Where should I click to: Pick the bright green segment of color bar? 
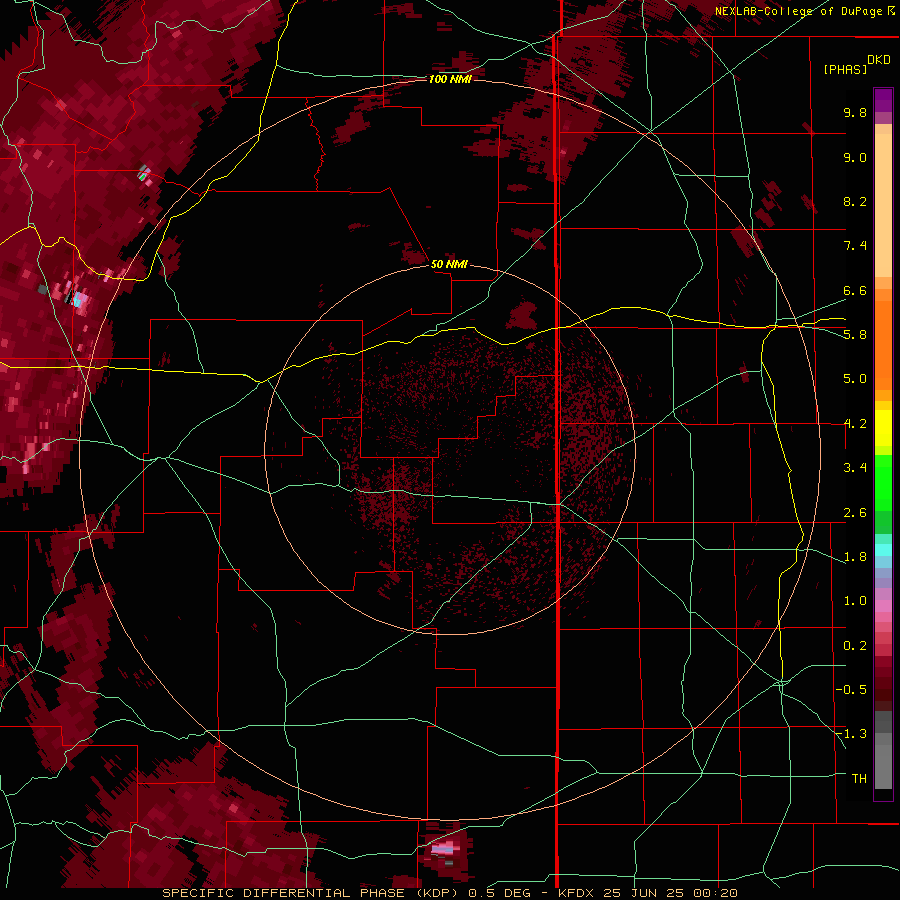pos(883,482)
